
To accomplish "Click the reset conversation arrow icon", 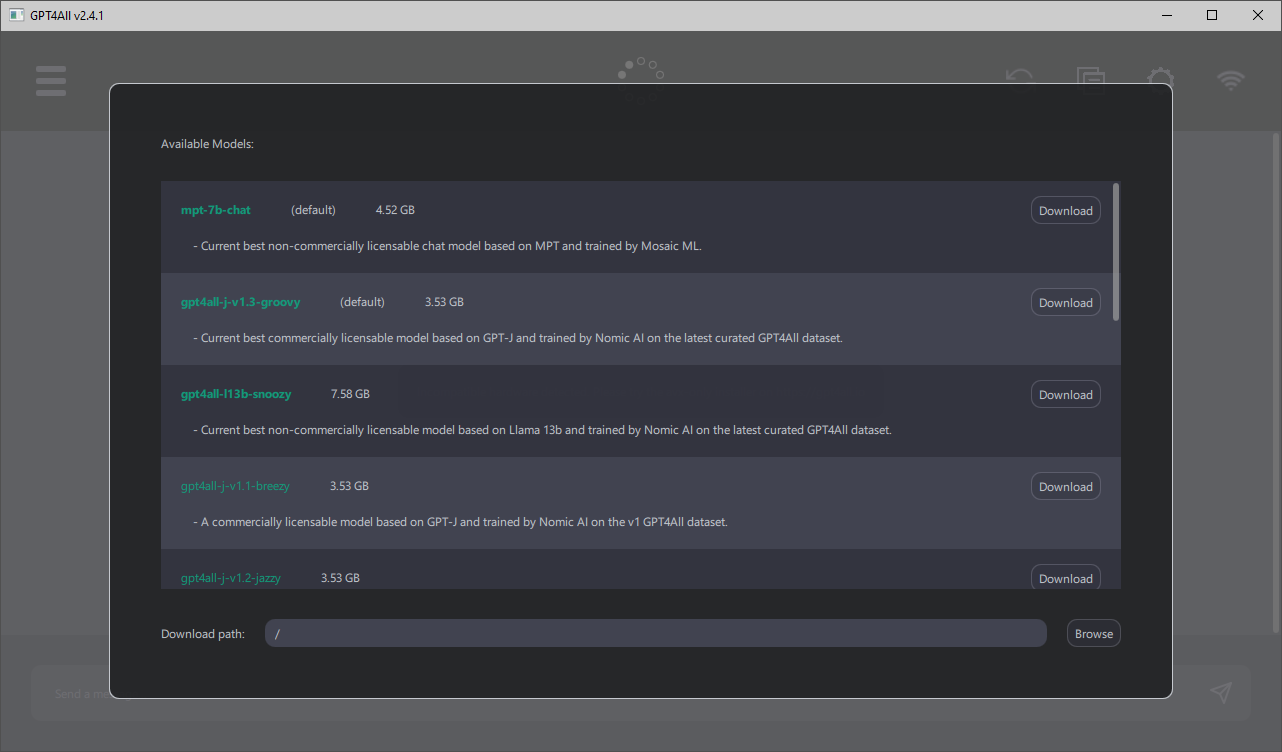I will coord(1019,79).
